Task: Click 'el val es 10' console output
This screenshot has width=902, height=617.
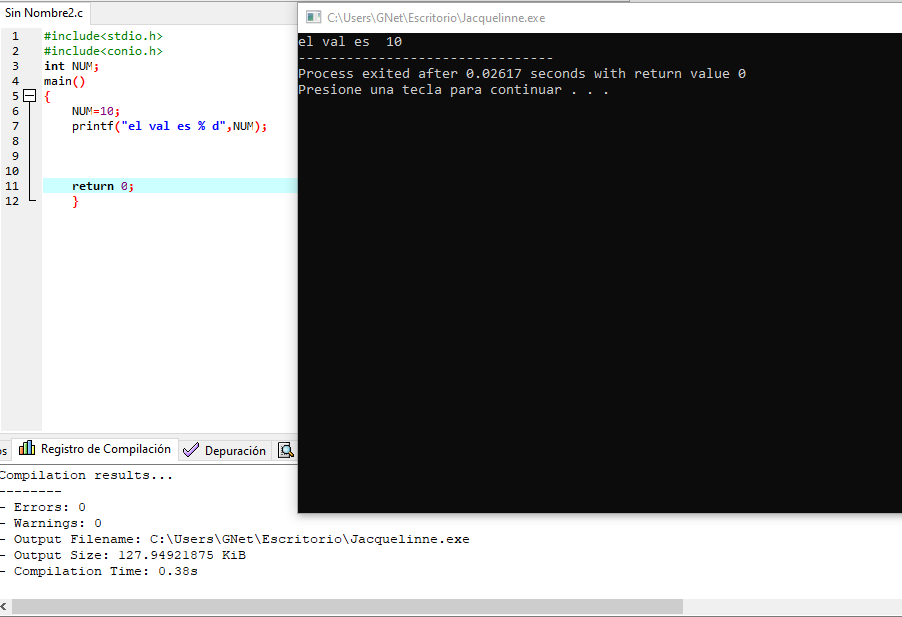Action: click(350, 41)
